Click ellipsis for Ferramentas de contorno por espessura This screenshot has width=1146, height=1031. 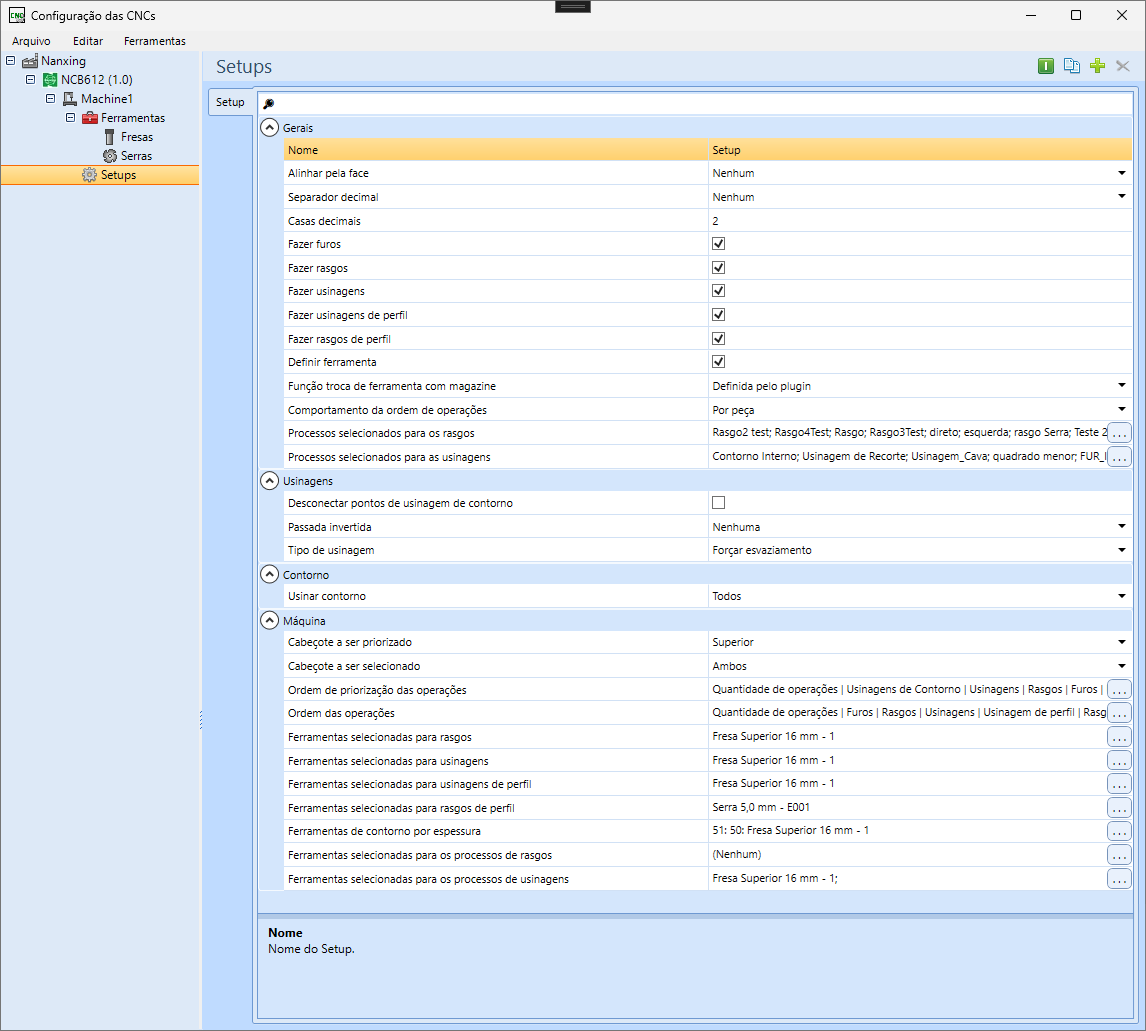pyautogui.click(x=1119, y=831)
